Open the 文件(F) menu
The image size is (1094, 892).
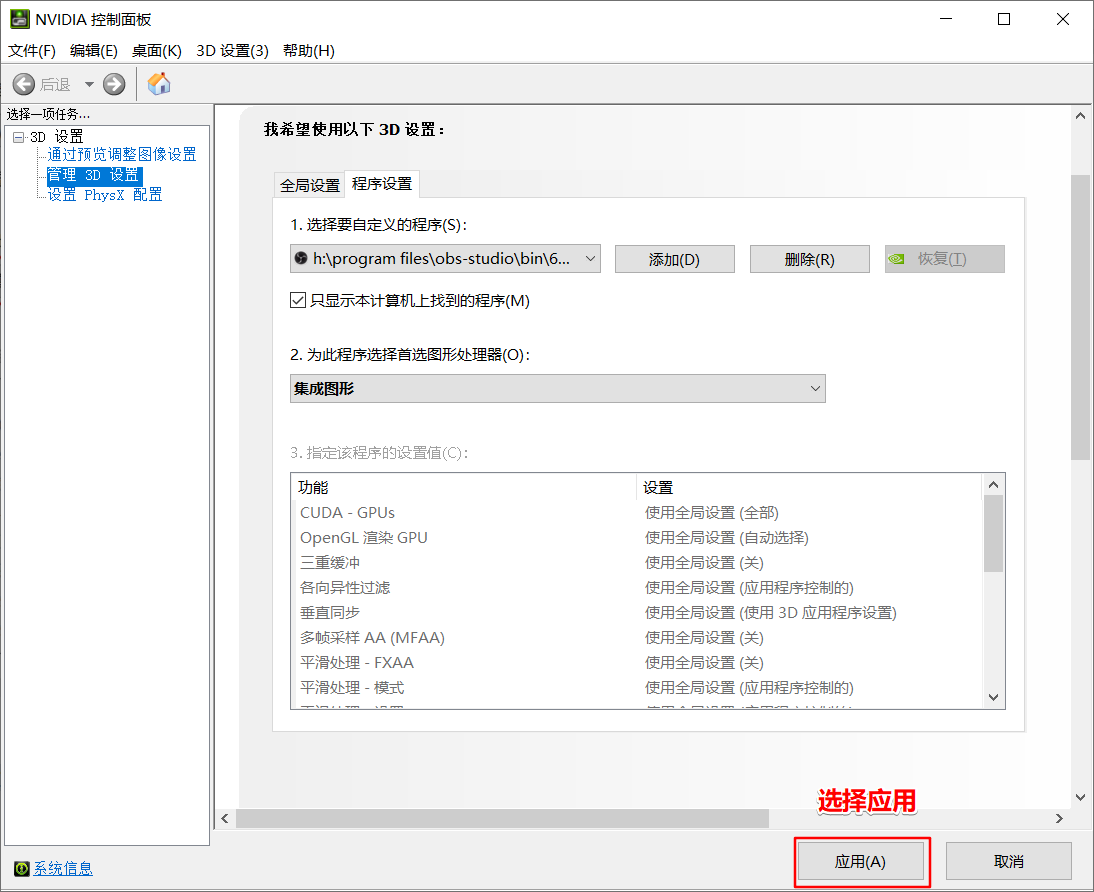(31, 51)
